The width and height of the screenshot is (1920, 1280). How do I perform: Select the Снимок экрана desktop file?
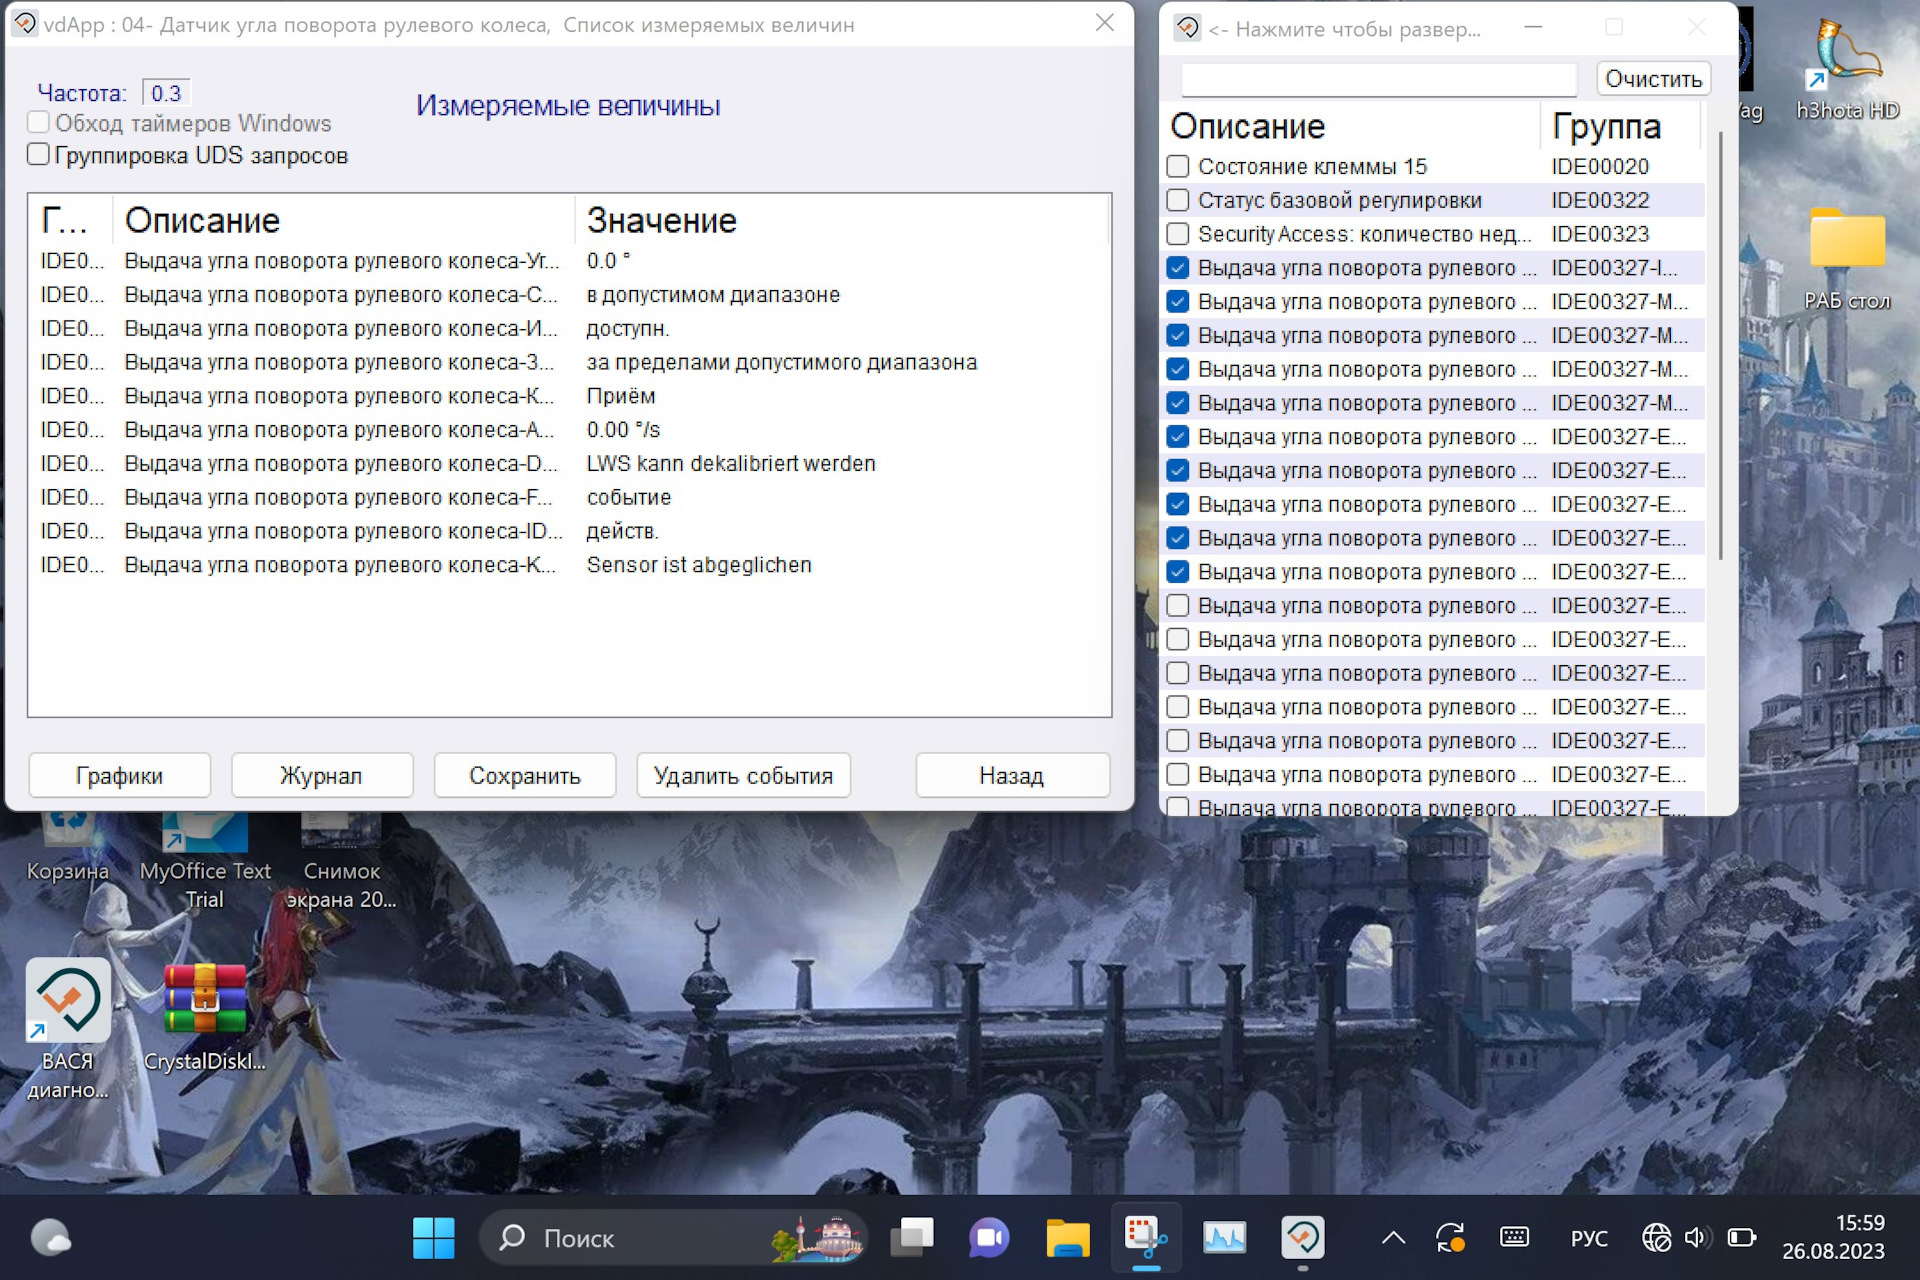coord(341,862)
